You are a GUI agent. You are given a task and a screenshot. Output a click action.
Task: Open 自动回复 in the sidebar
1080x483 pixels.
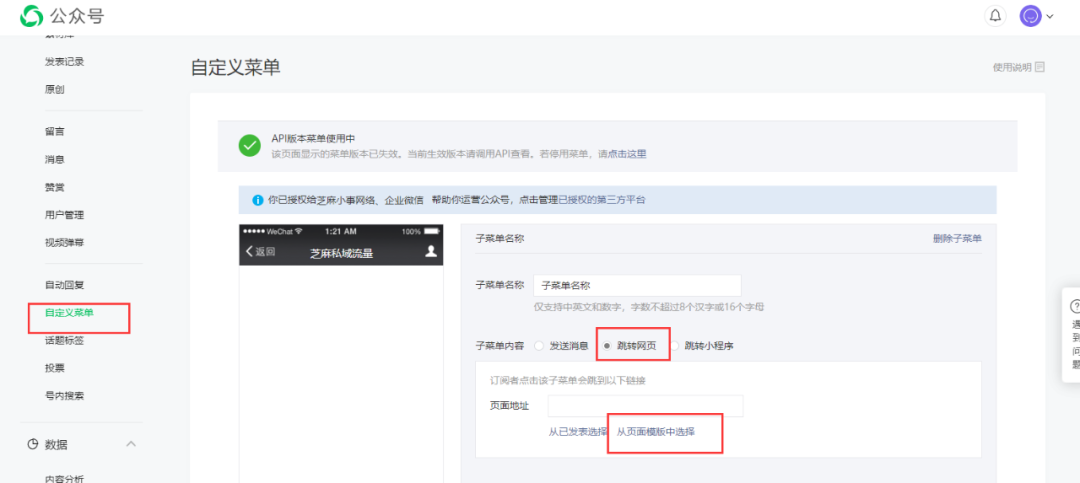click(x=65, y=285)
